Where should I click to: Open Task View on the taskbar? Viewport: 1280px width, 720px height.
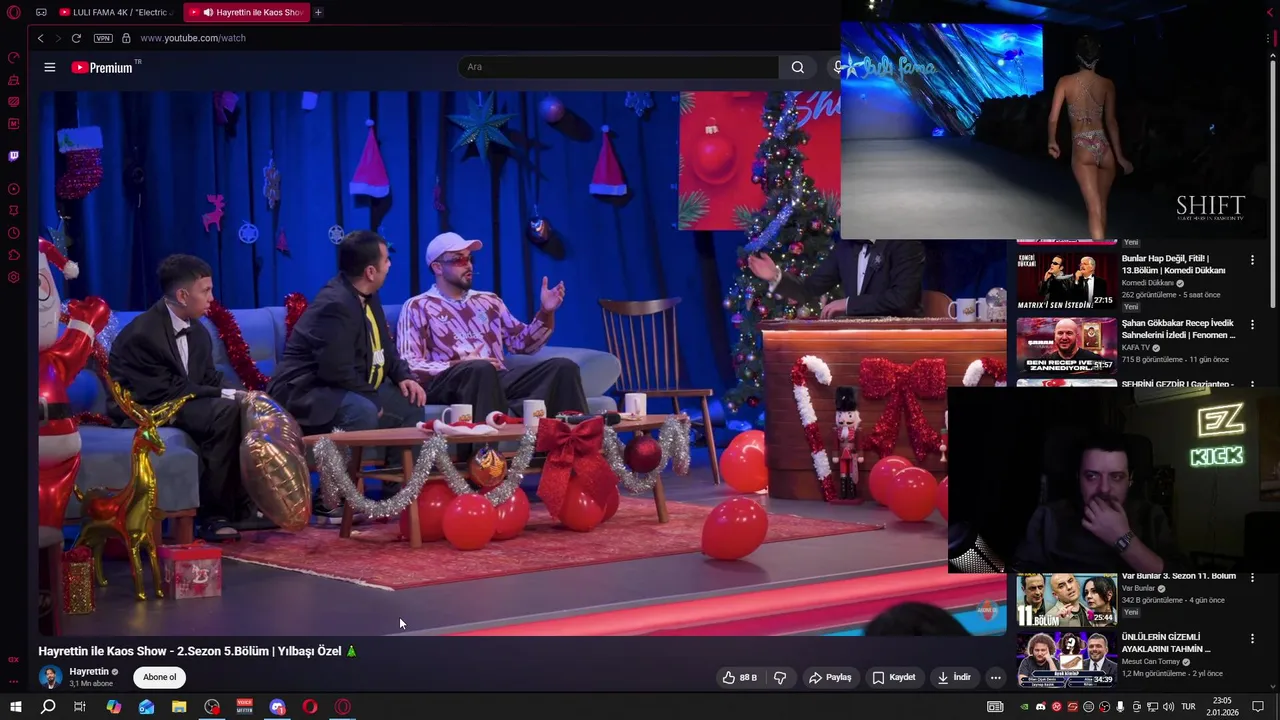[80, 707]
